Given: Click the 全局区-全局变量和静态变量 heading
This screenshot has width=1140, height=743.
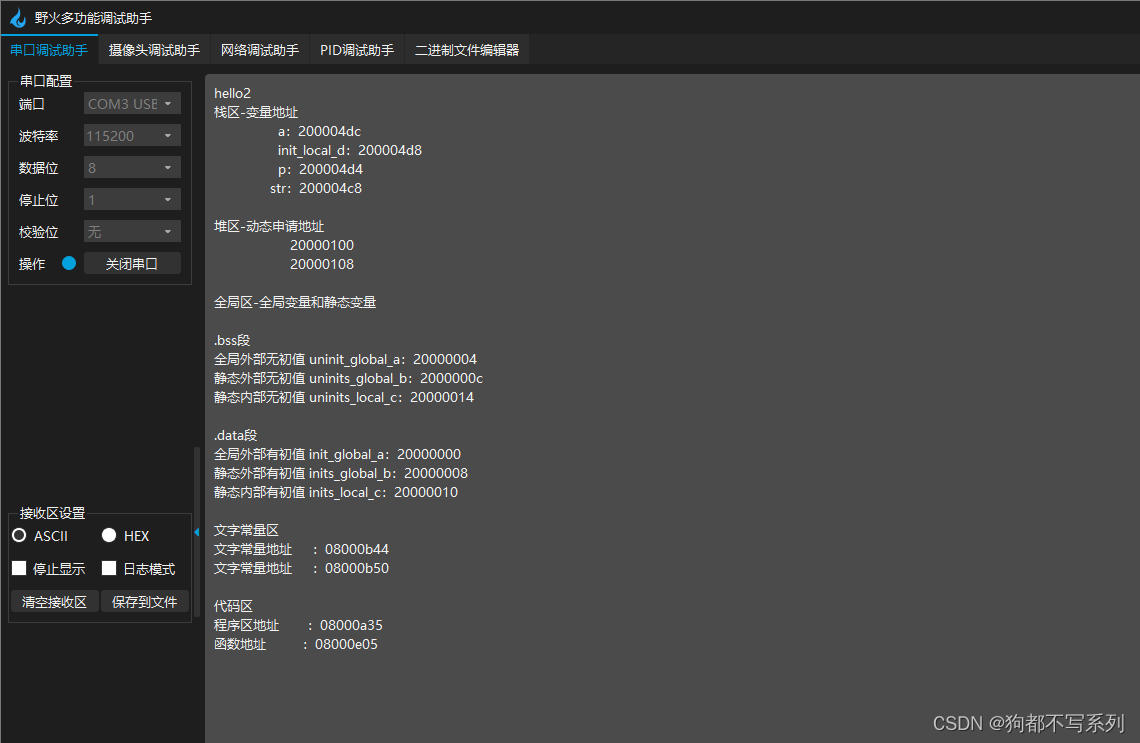Looking at the screenshot, I should point(295,302).
